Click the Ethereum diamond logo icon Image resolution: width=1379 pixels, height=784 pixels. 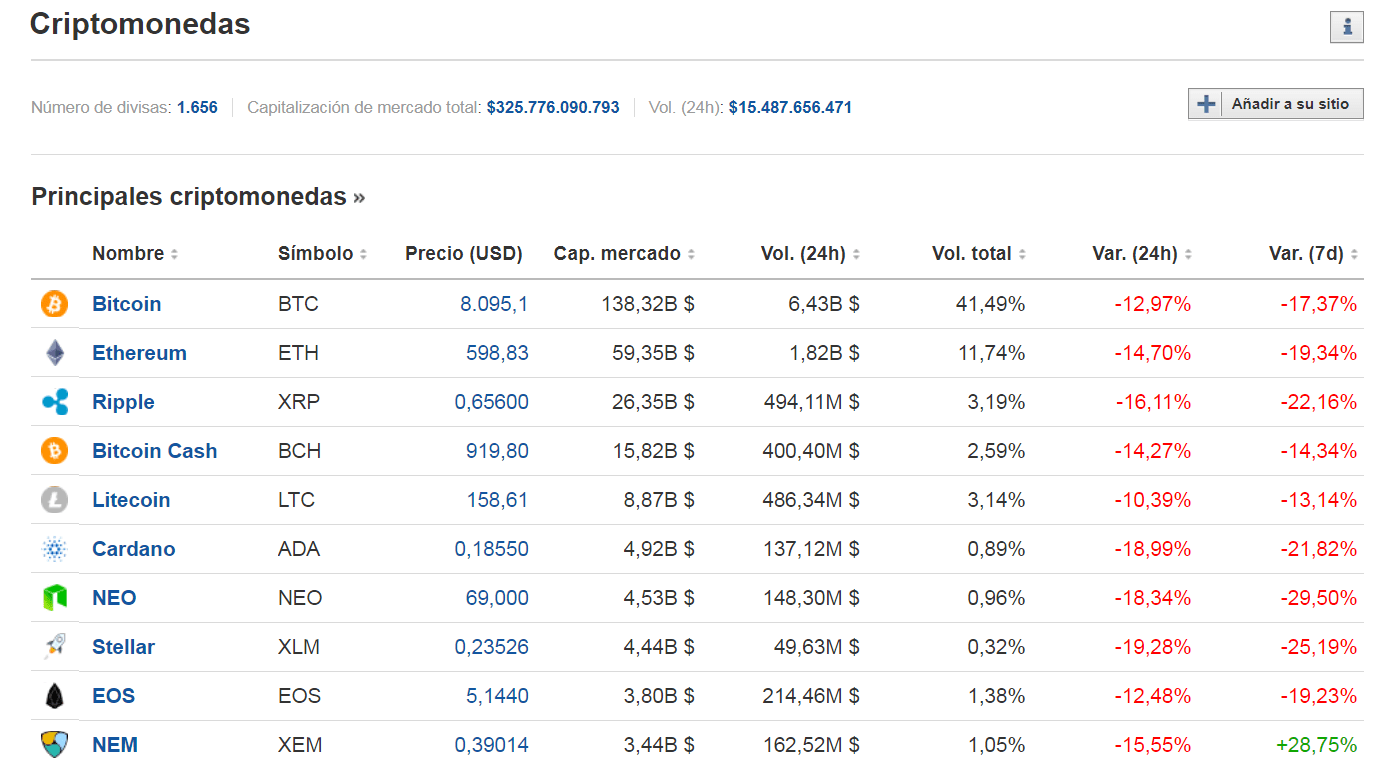(x=54, y=353)
